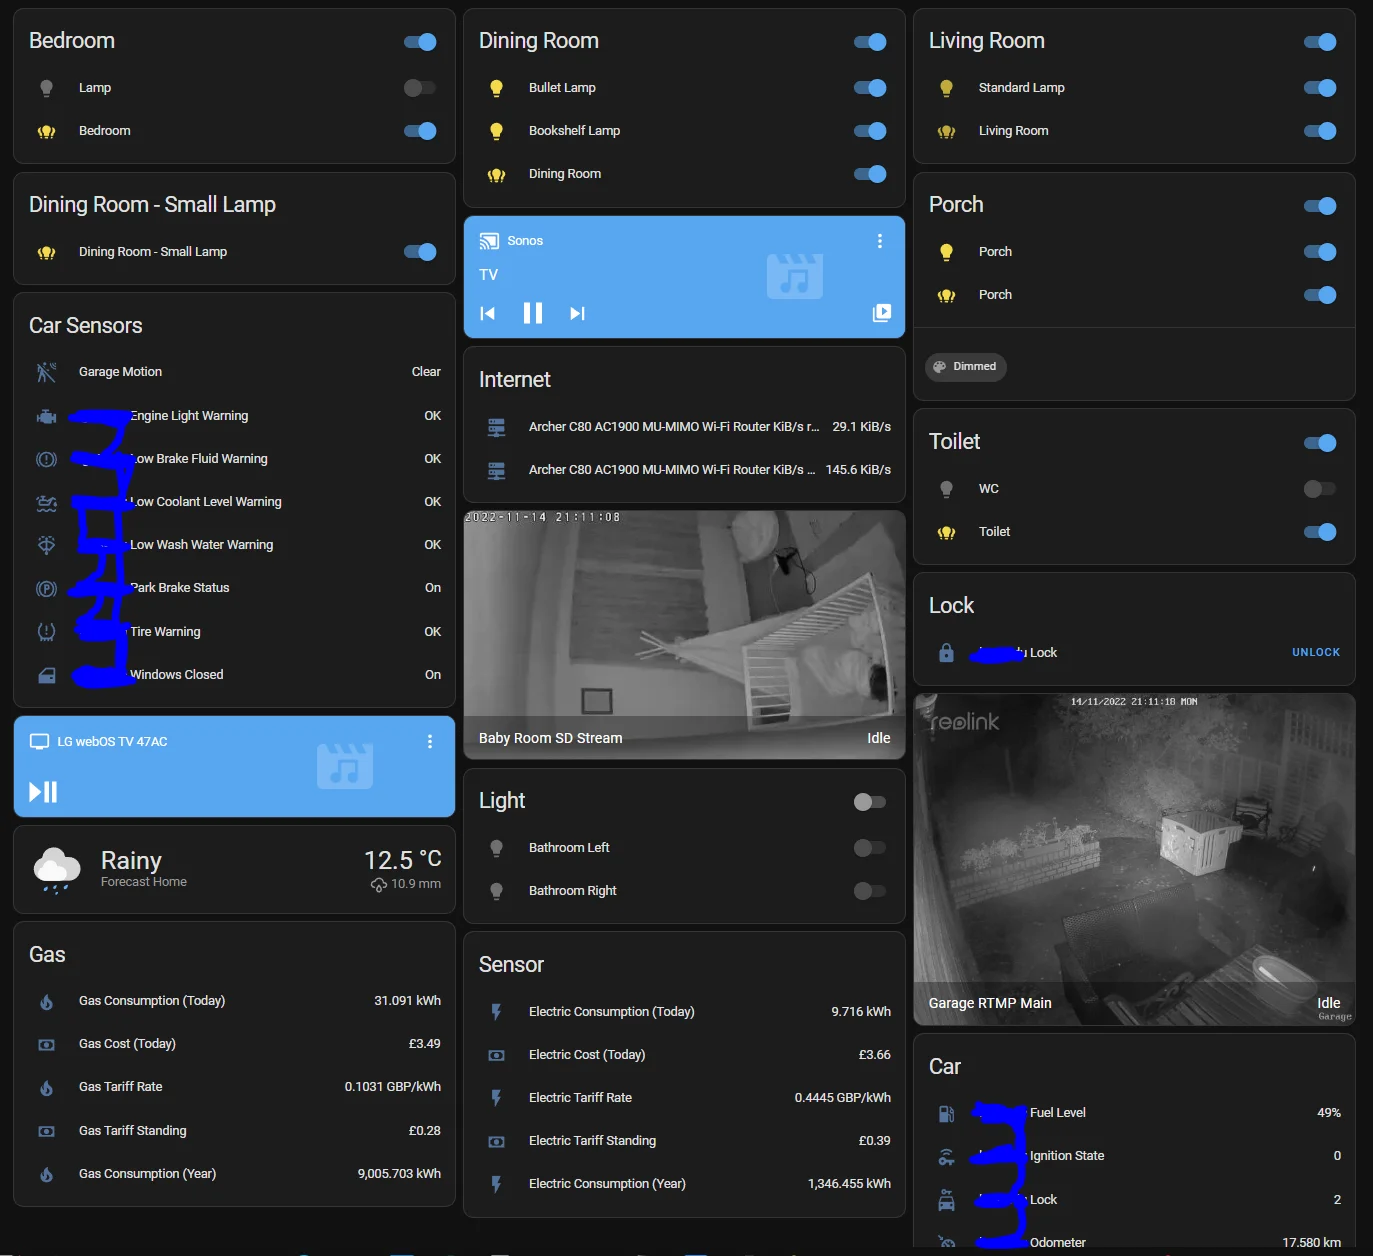The height and width of the screenshot is (1256, 1373).
Task: Click the Sonos cast icon
Action: (489, 241)
